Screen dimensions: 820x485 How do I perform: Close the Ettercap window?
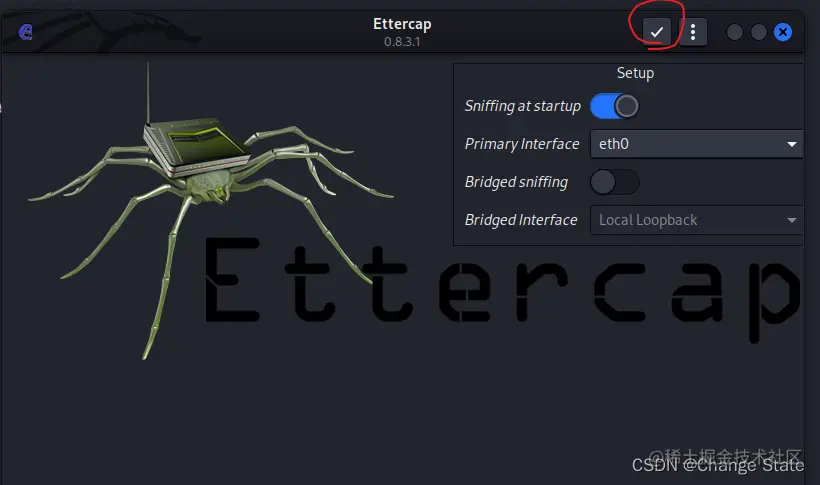tap(783, 32)
